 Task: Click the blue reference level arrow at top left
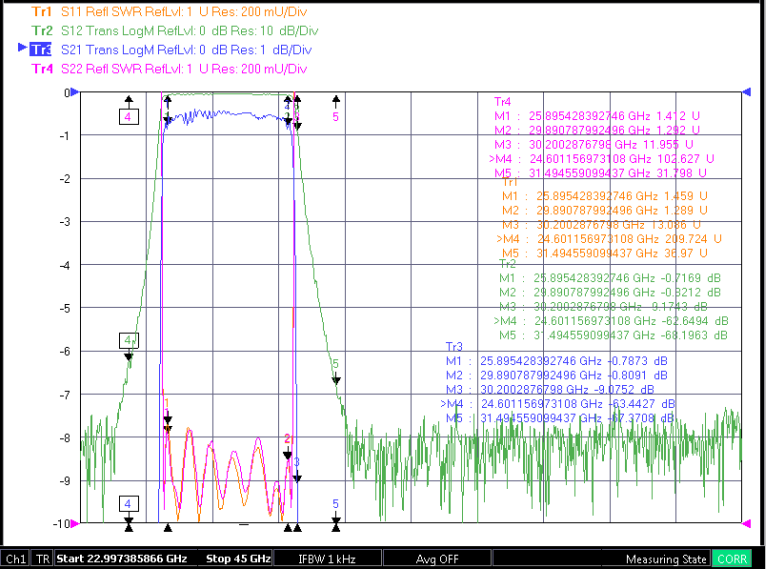click(75, 91)
